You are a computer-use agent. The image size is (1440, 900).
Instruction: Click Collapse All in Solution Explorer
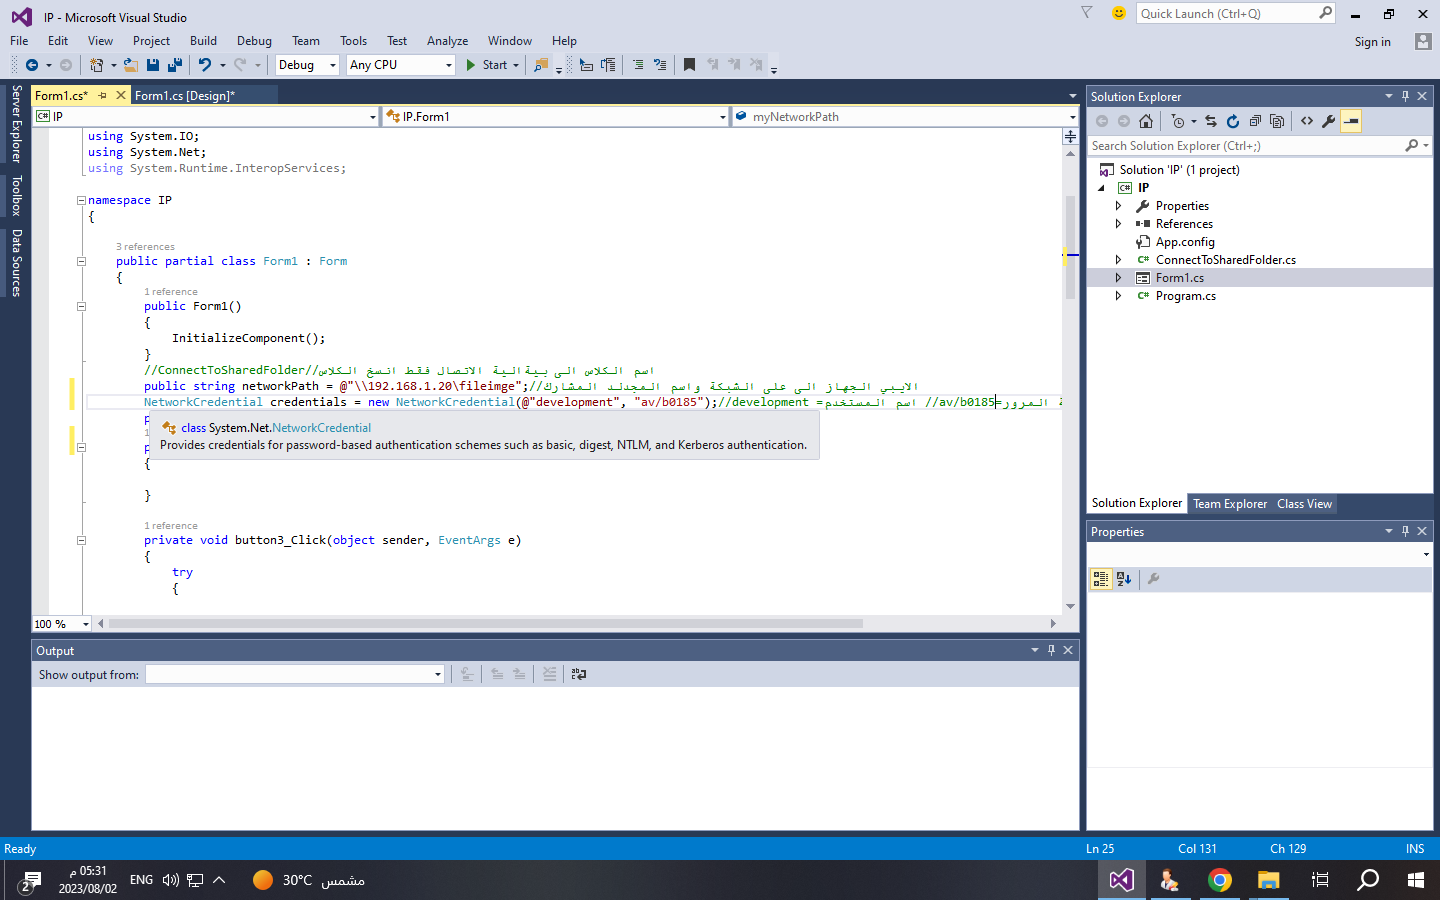[x=1255, y=121]
